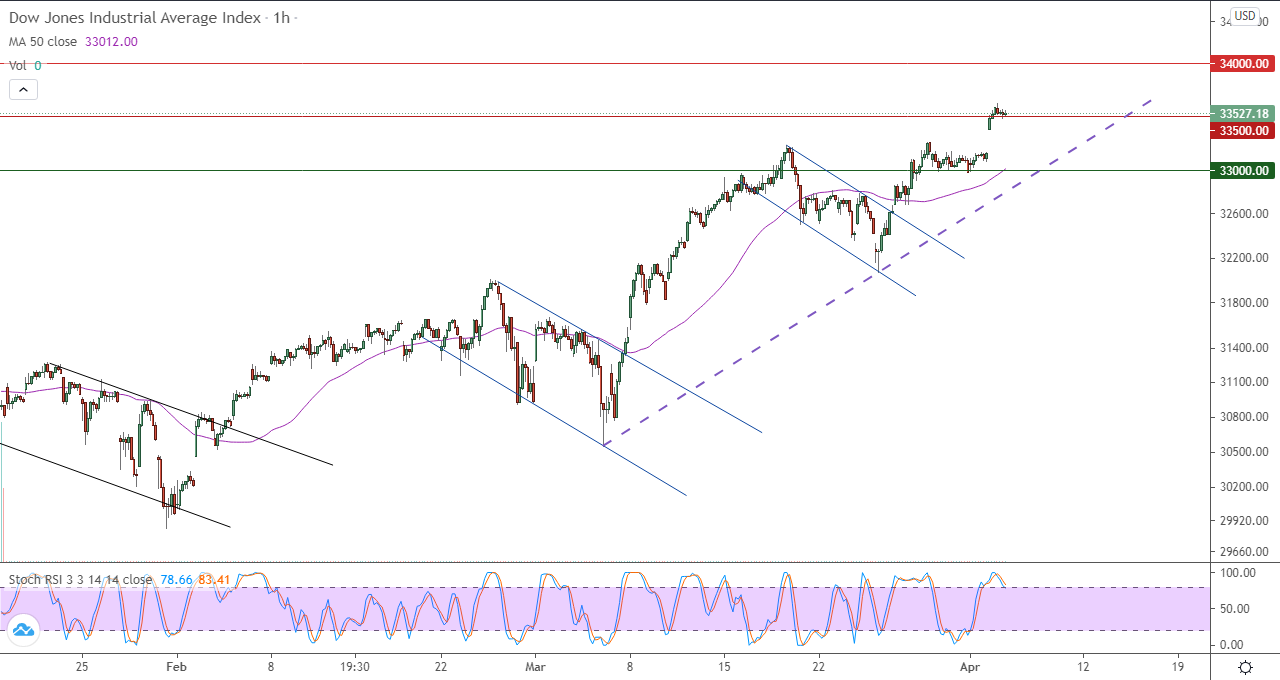Image resolution: width=1280 pixels, height=680 pixels.
Task: Click the 1h timeframe label in the title
Action: [x=282, y=18]
